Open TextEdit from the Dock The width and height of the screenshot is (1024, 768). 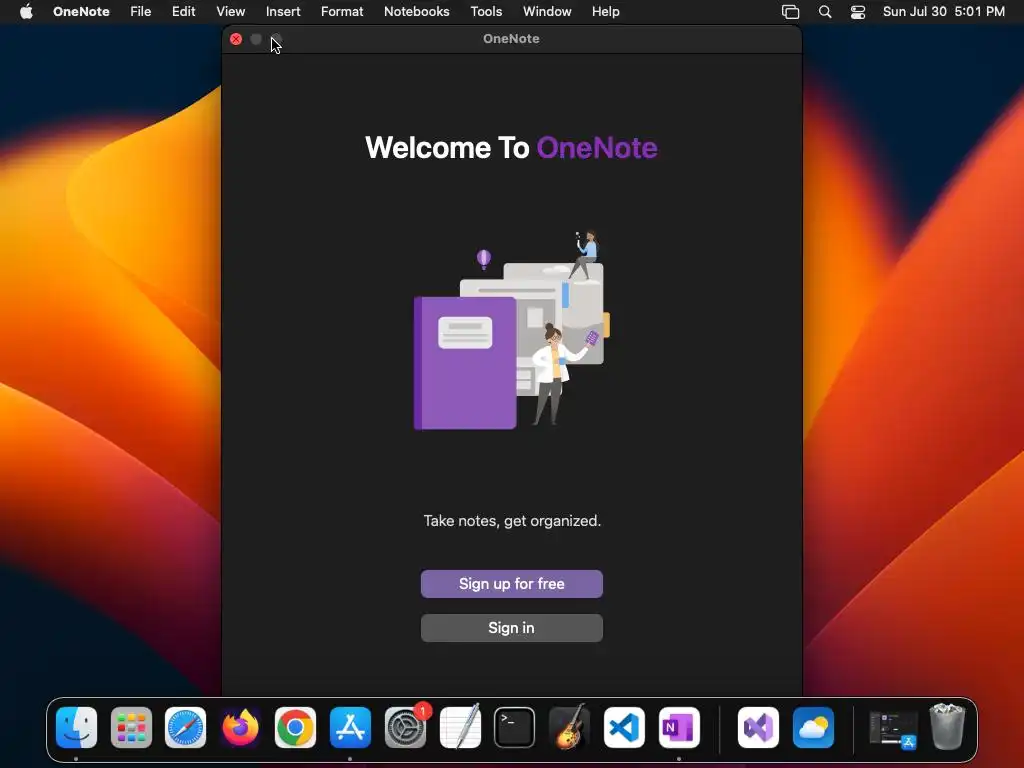[460, 728]
